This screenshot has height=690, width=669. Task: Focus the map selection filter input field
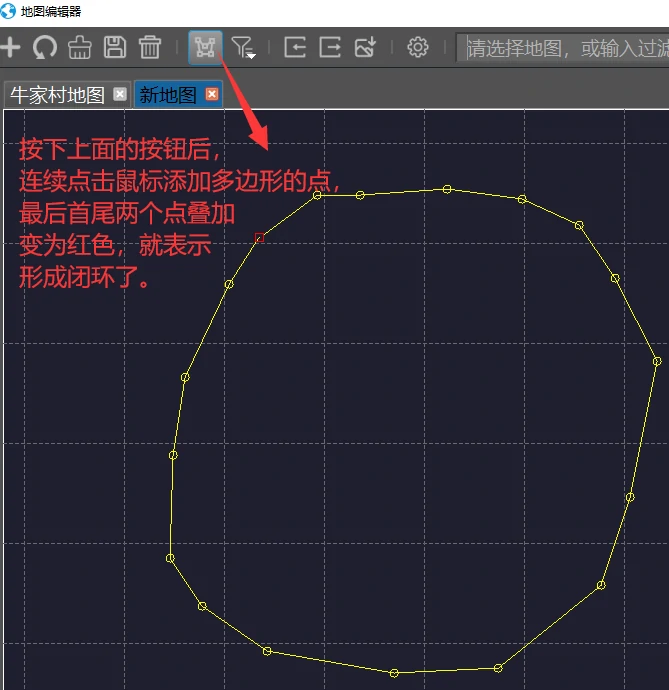point(563,48)
